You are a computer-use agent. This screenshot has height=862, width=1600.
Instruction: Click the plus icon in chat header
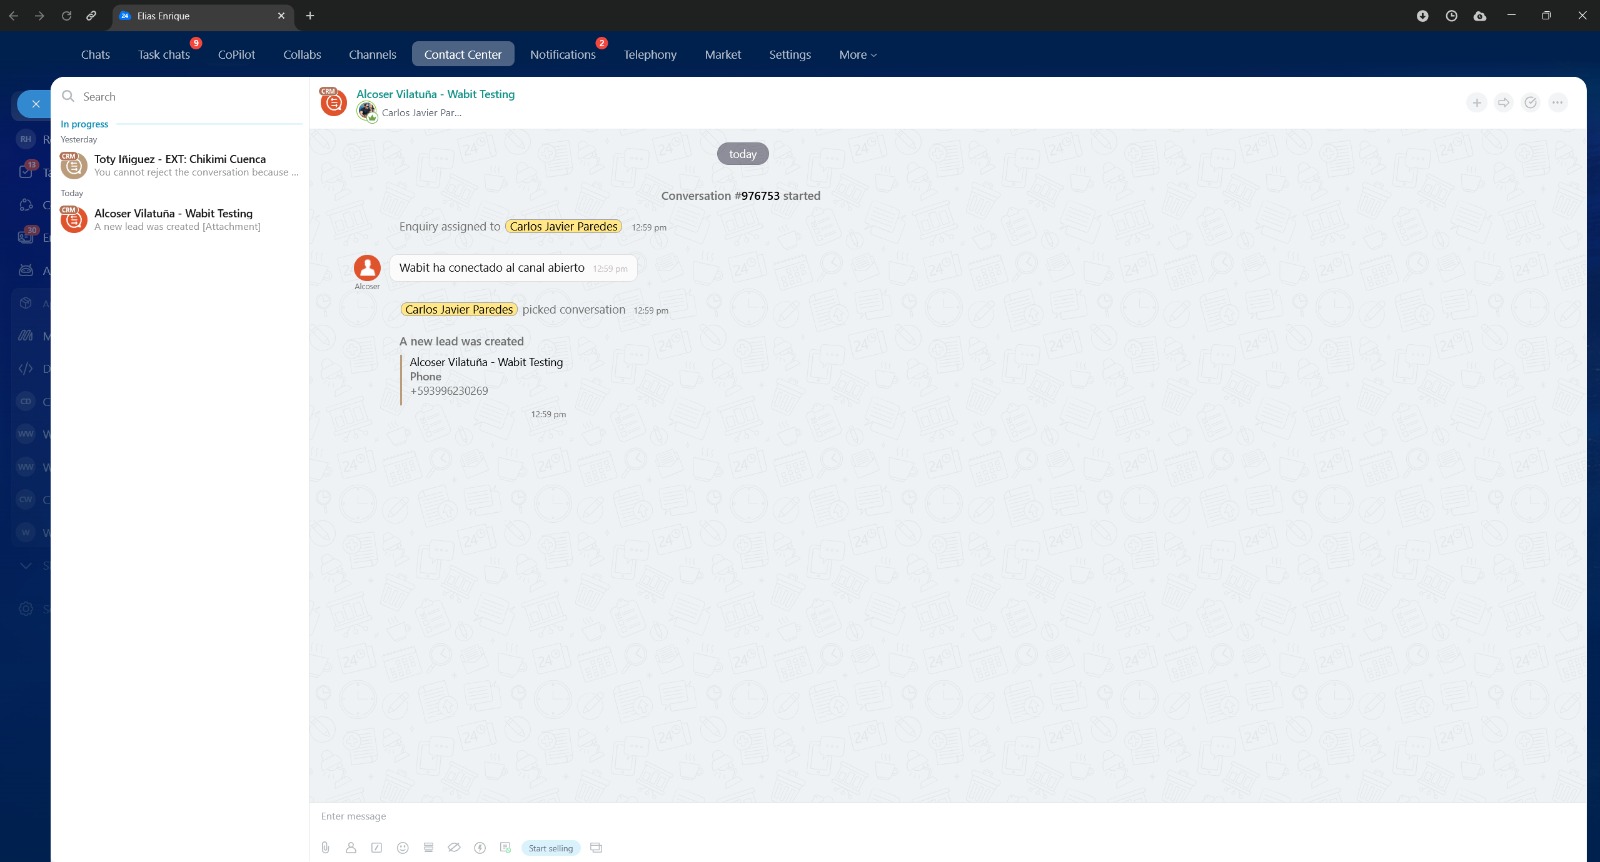(x=1476, y=103)
